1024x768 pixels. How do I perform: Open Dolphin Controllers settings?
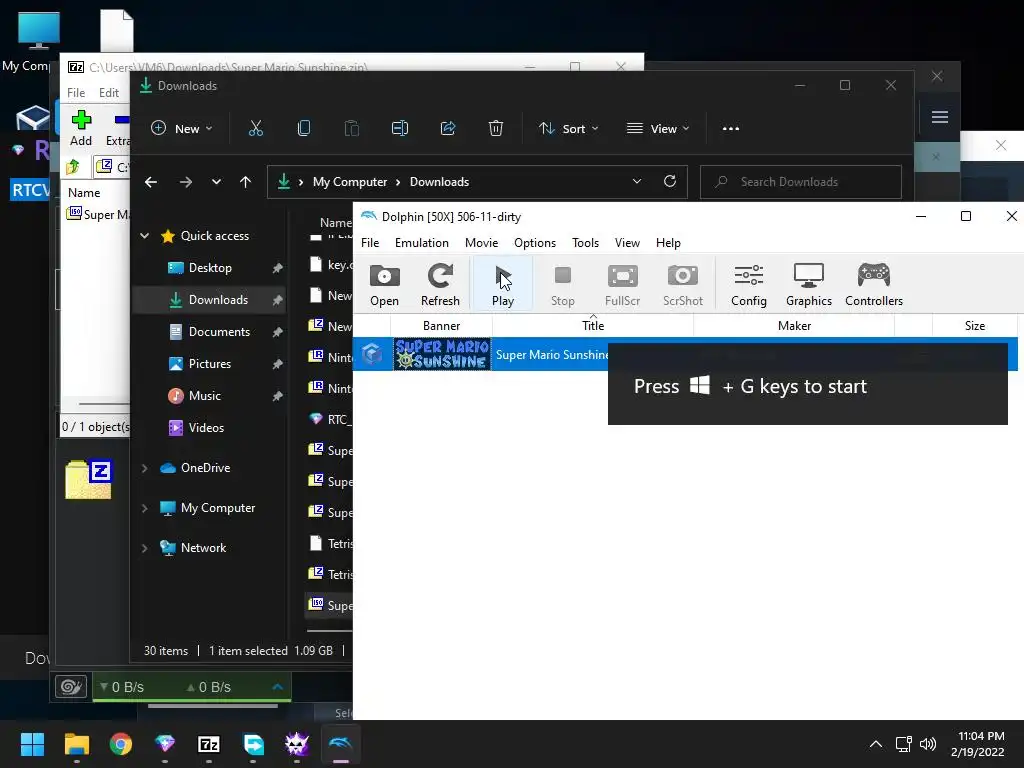(874, 284)
